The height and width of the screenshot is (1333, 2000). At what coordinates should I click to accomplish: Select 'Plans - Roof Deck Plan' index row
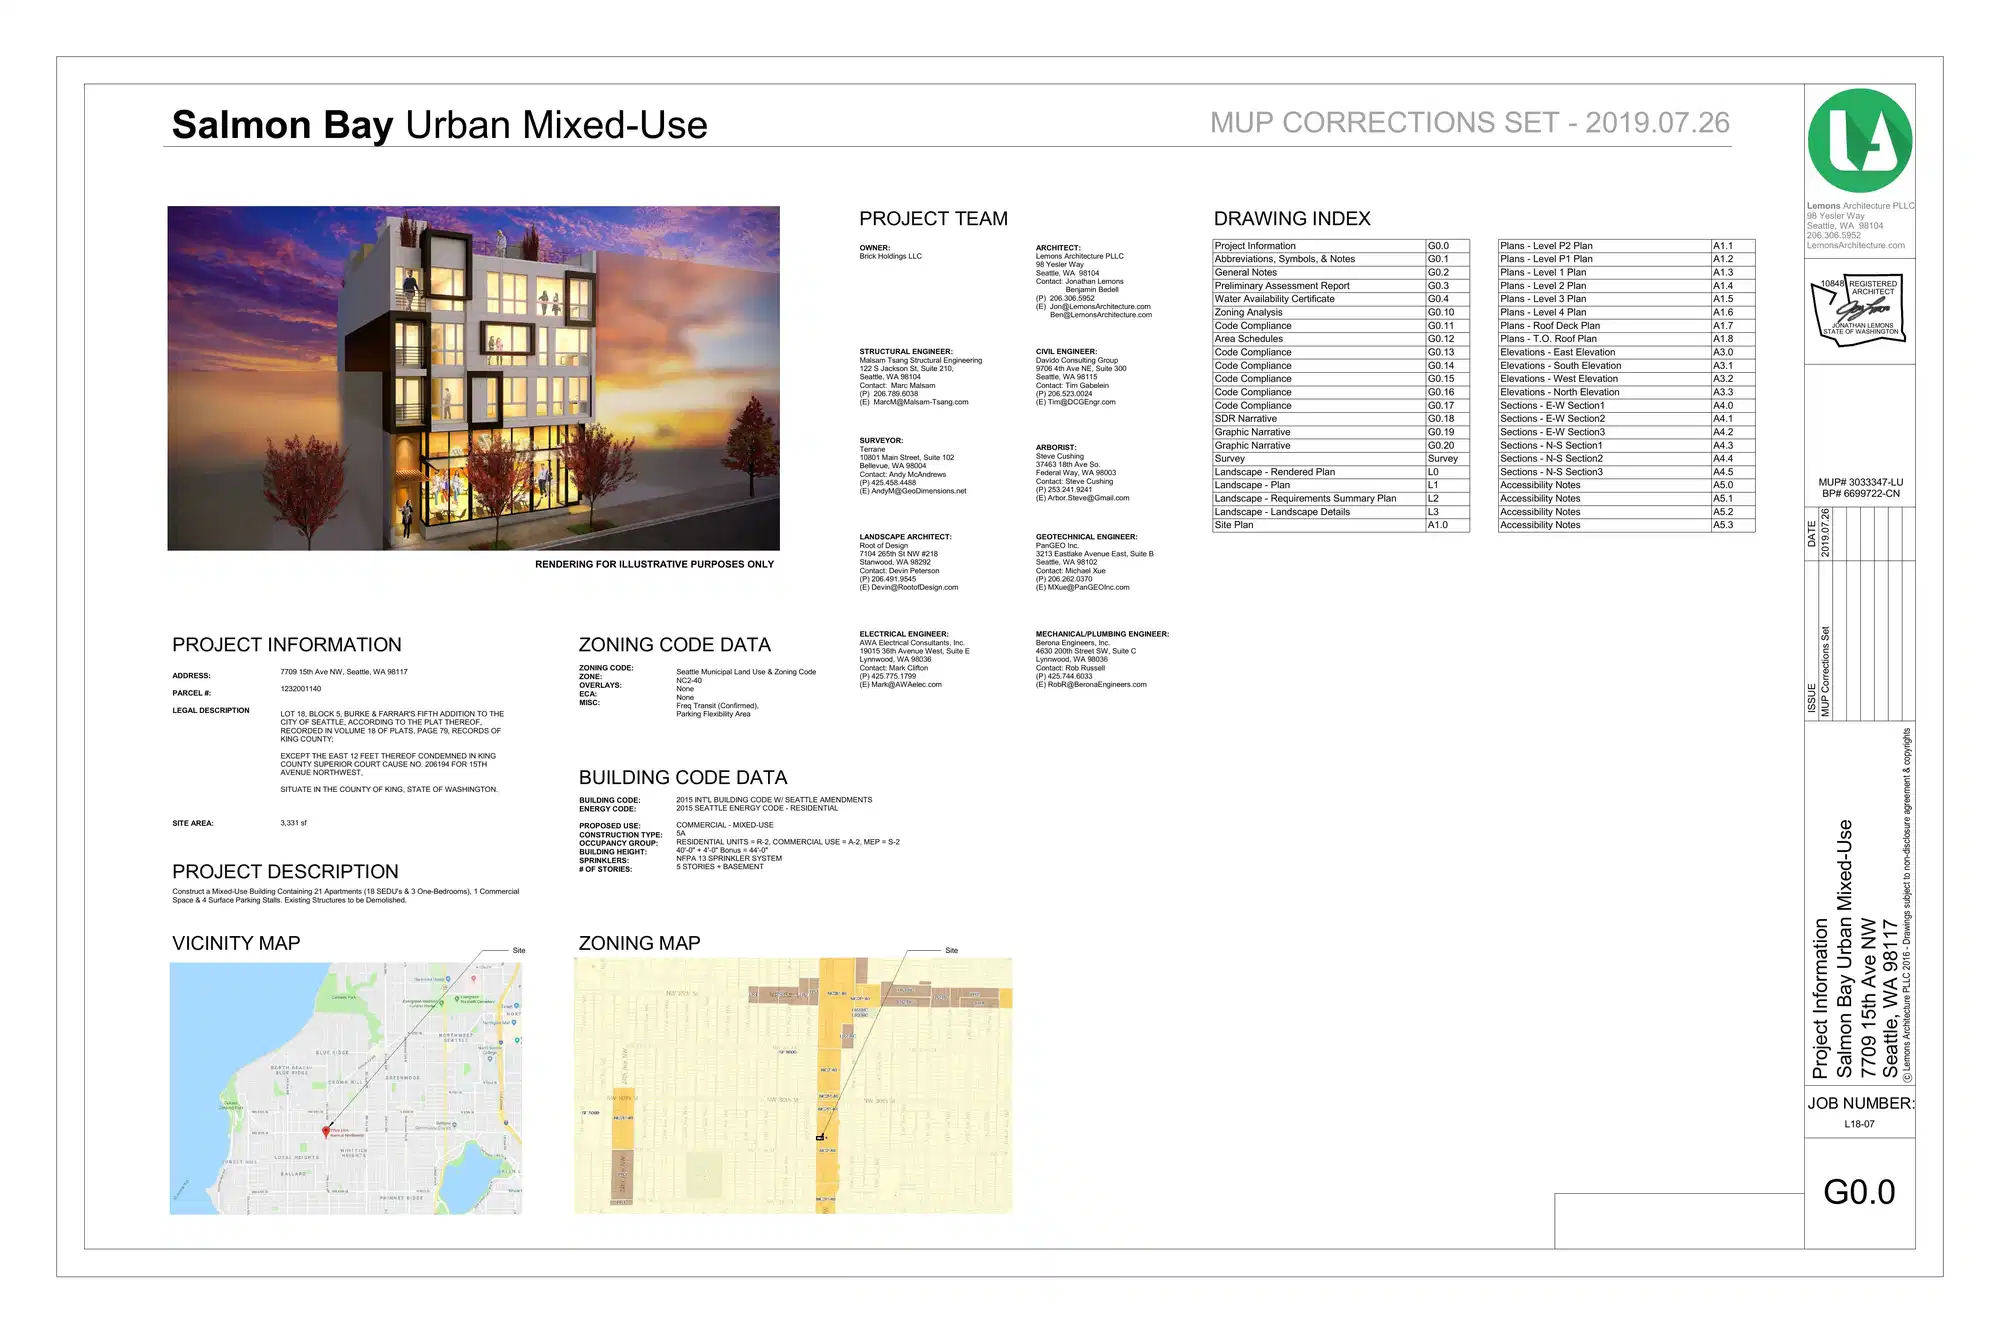(1626, 326)
